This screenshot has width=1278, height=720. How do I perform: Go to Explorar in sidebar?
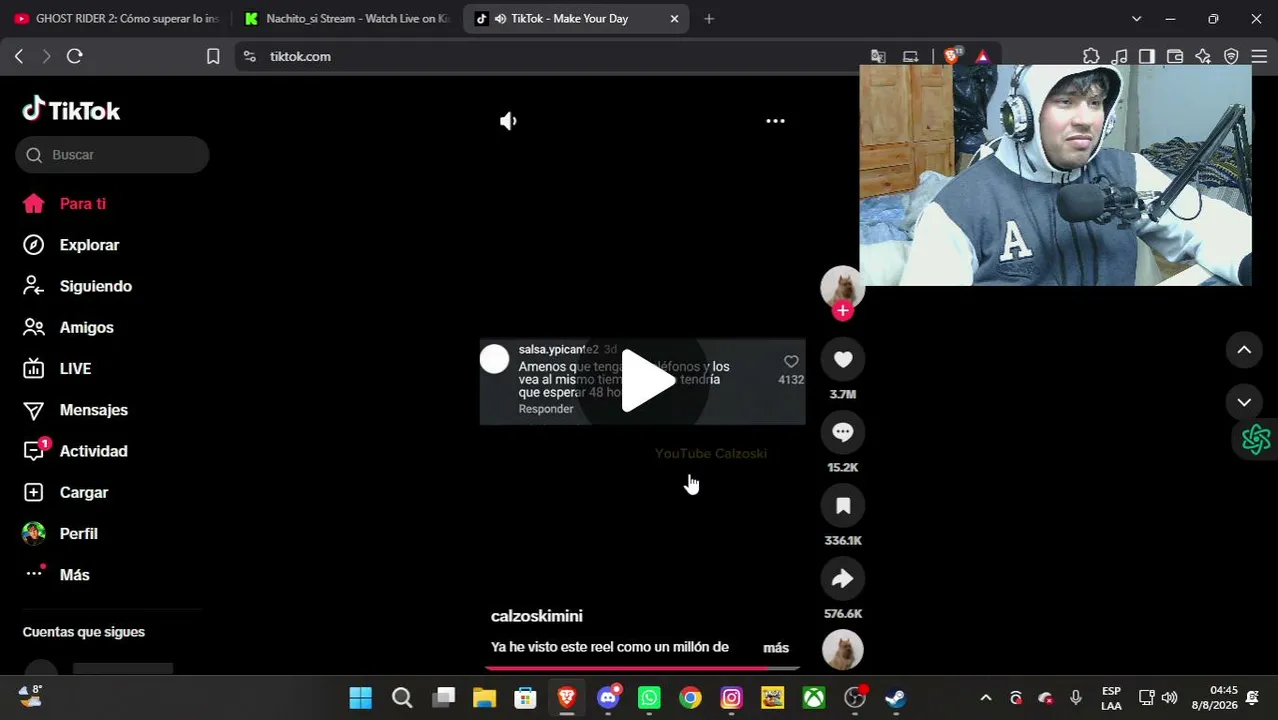tap(89, 245)
